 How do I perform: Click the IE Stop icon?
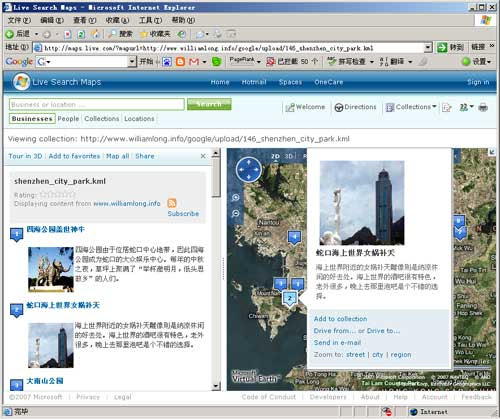(x=68, y=34)
